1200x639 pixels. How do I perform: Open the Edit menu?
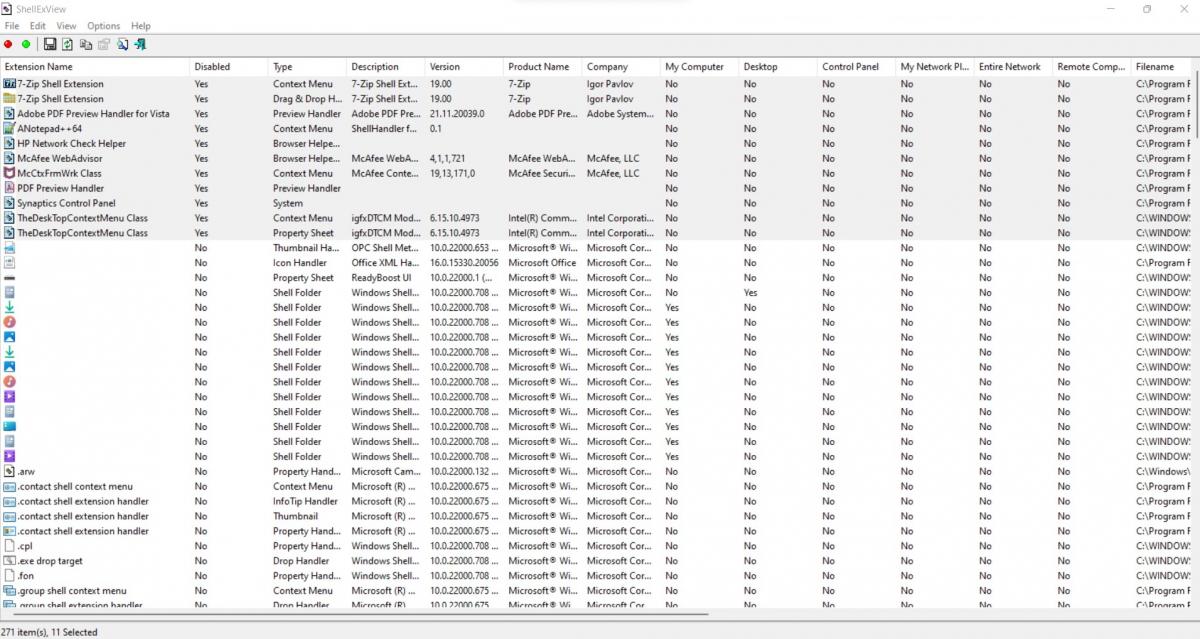tap(38, 26)
